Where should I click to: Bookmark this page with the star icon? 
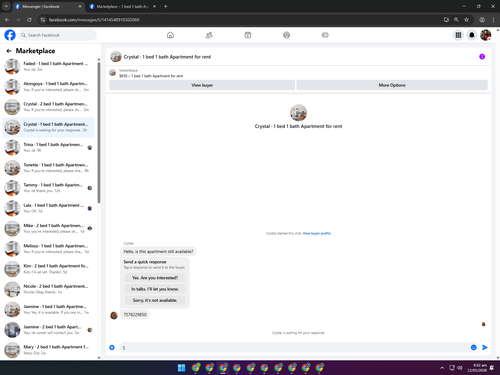pos(466,20)
